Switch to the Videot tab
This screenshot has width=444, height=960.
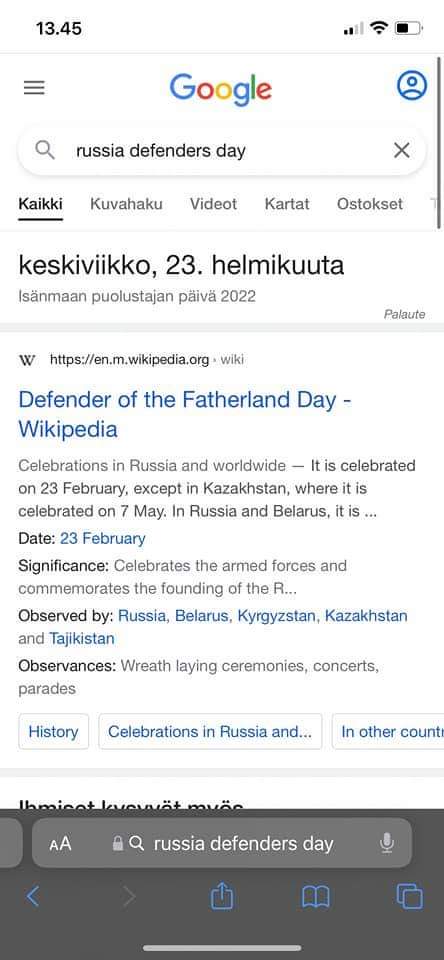tap(213, 204)
